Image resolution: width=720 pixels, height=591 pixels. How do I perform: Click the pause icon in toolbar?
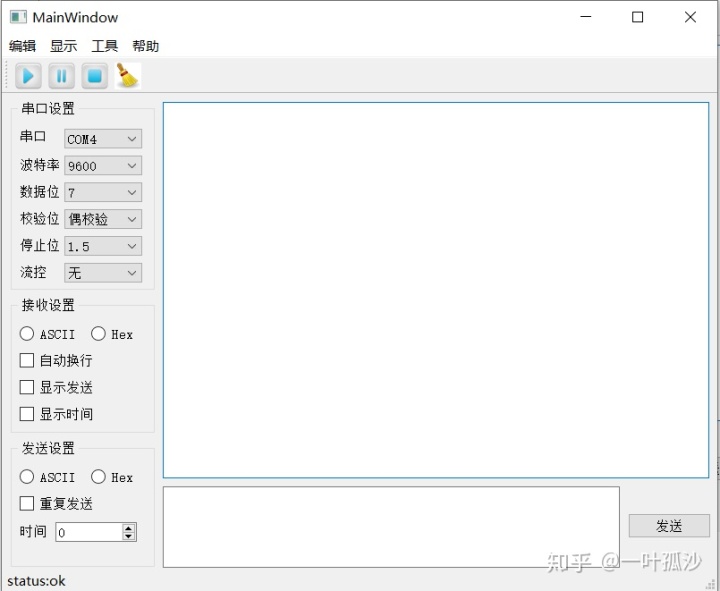coord(62,76)
